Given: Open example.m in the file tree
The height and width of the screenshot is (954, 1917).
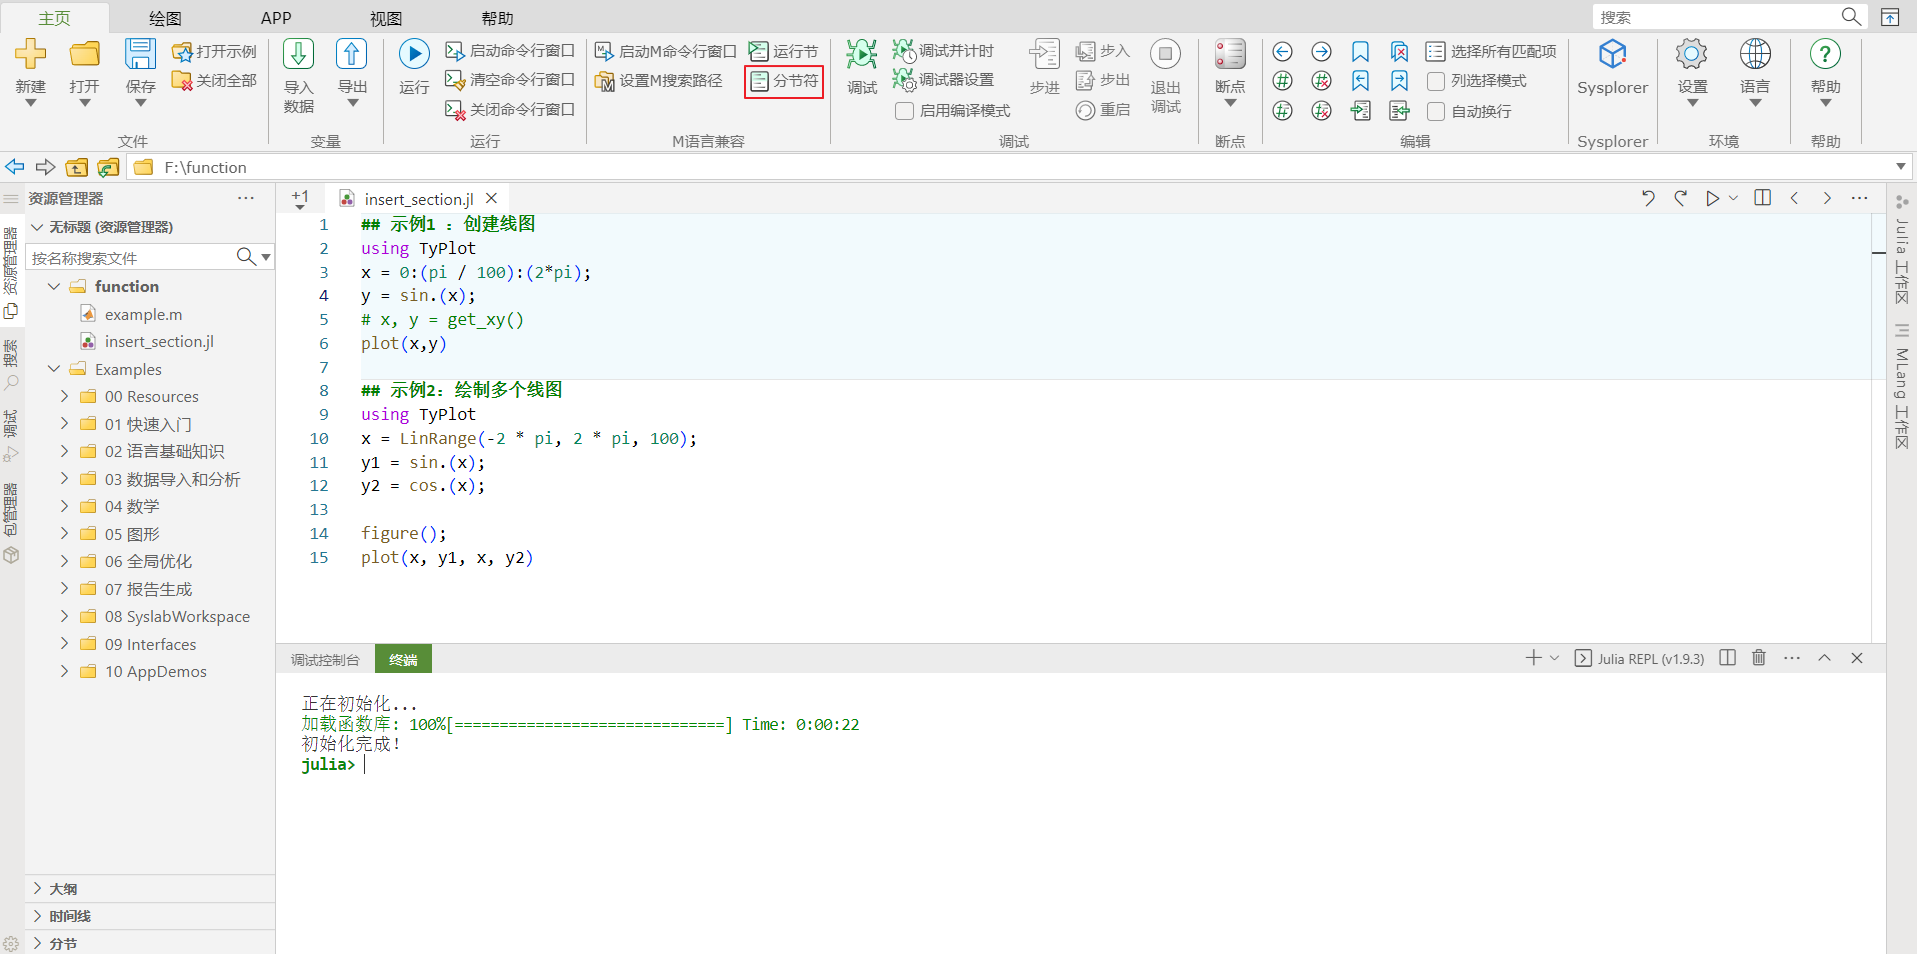Looking at the screenshot, I should pos(143,314).
